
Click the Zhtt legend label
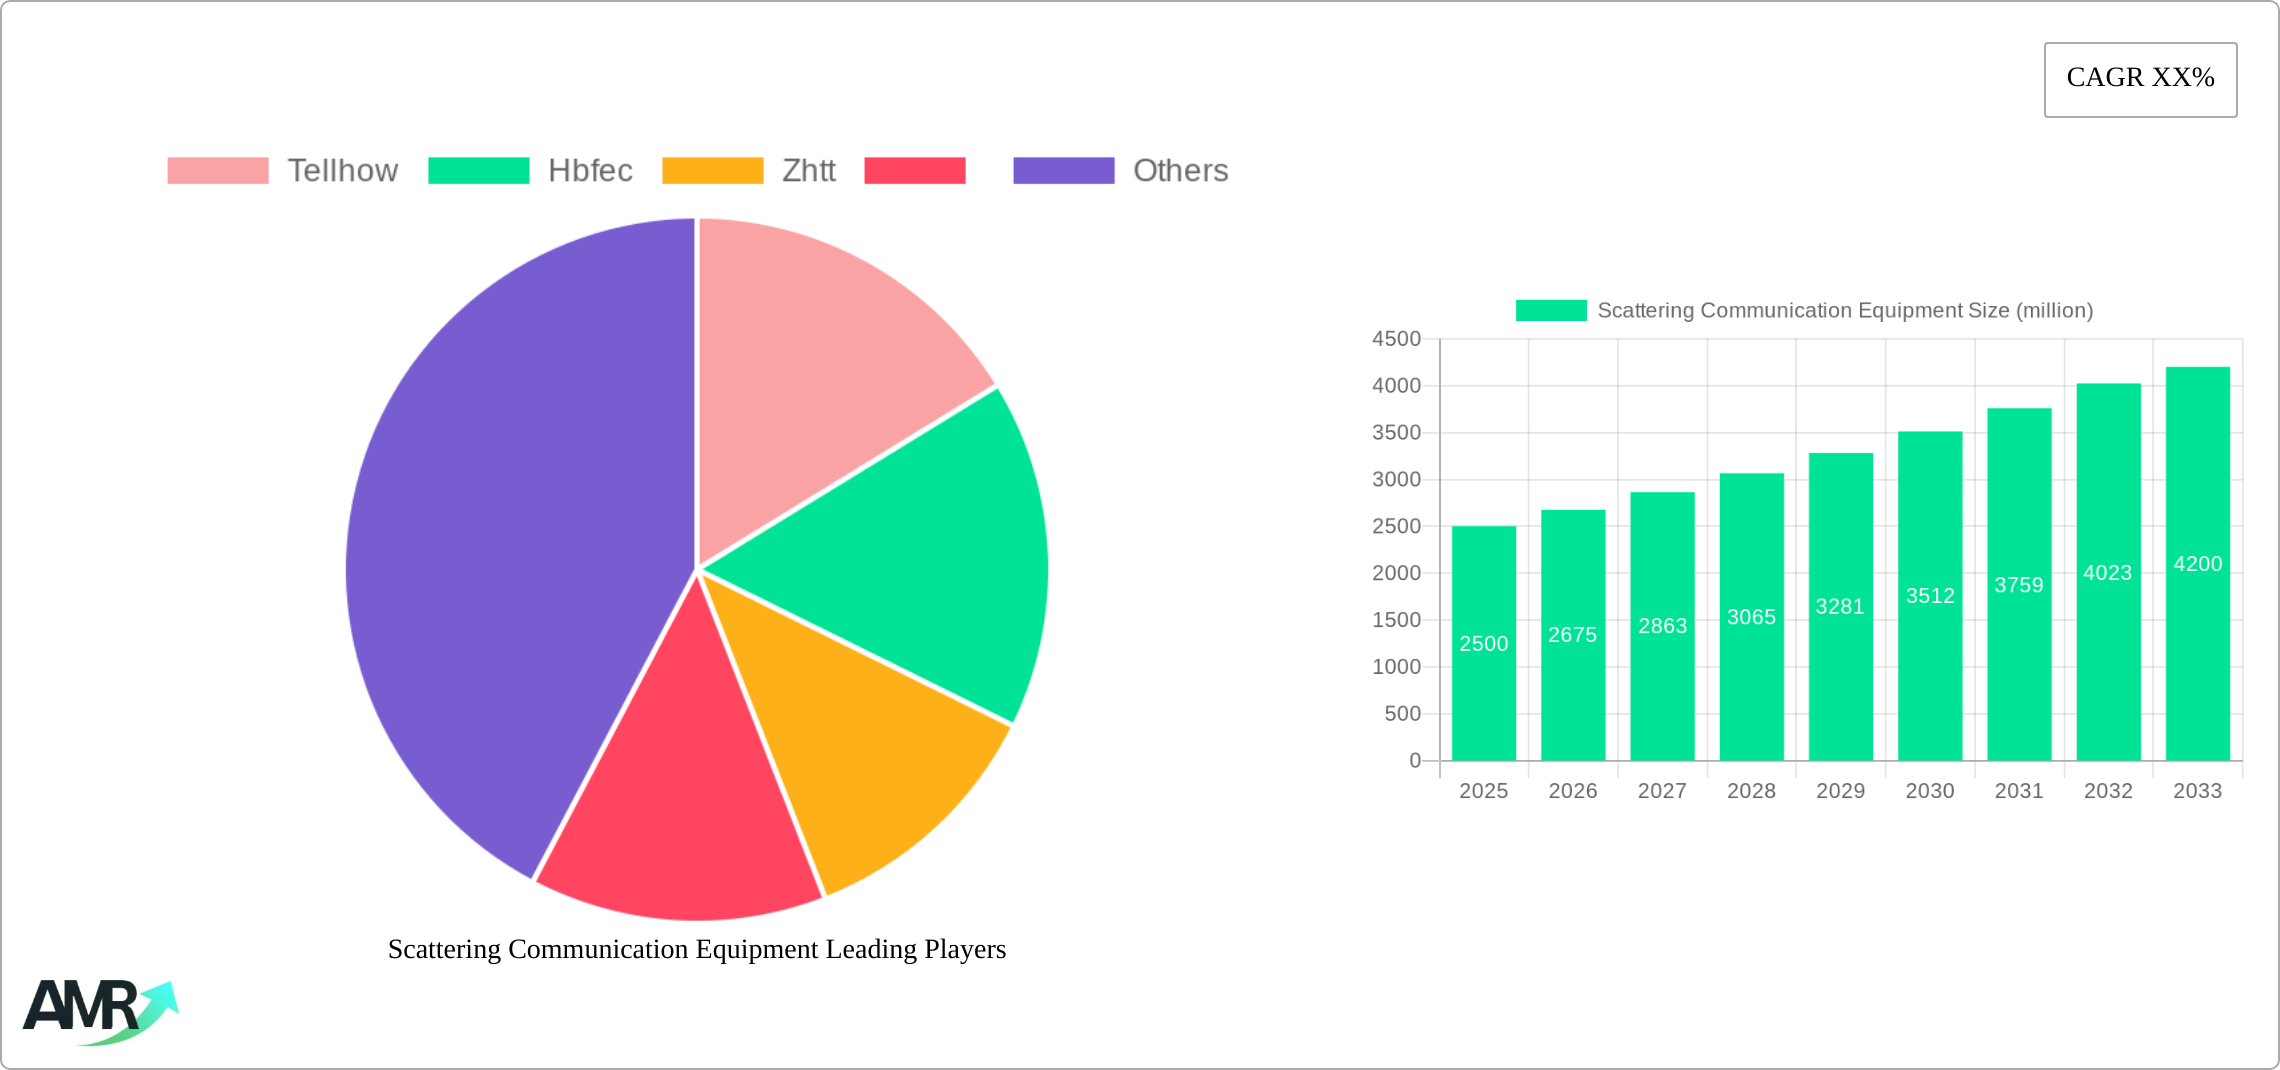tap(809, 171)
